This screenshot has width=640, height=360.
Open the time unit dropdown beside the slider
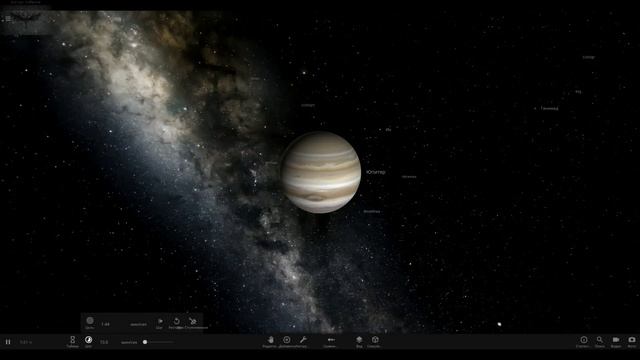(x=129, y=342)
